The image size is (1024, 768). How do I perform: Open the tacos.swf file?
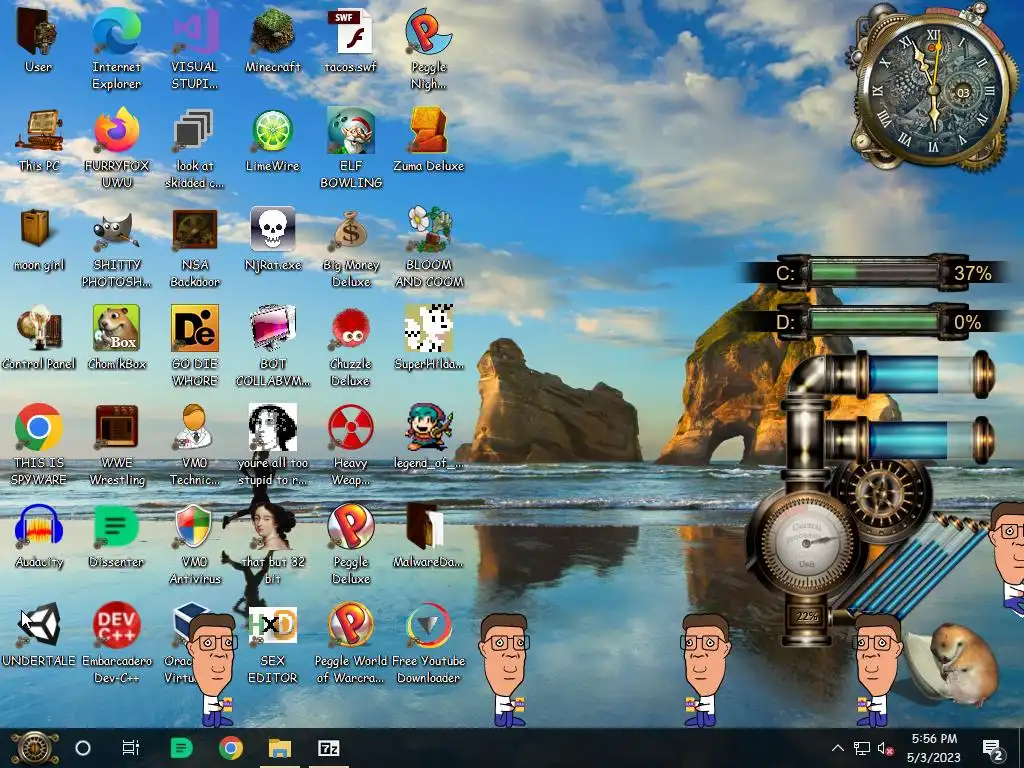[x=351, y=39]
